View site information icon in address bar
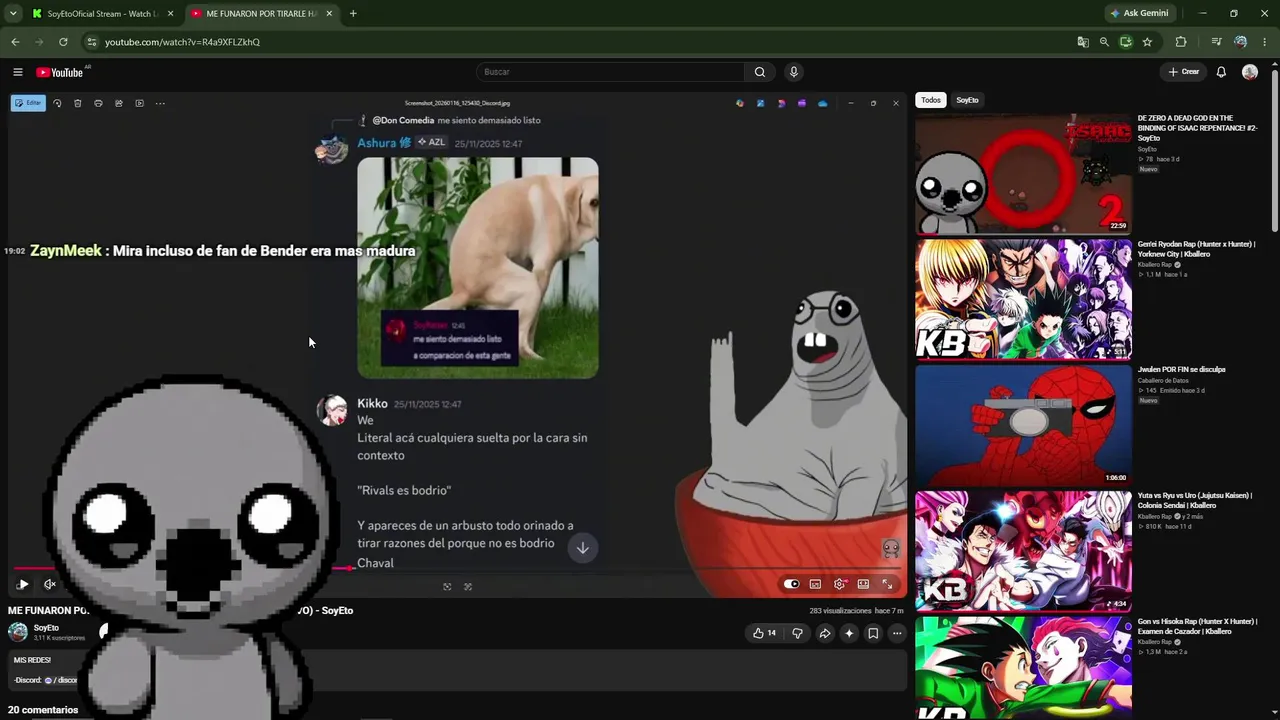 tap(92, 42)
